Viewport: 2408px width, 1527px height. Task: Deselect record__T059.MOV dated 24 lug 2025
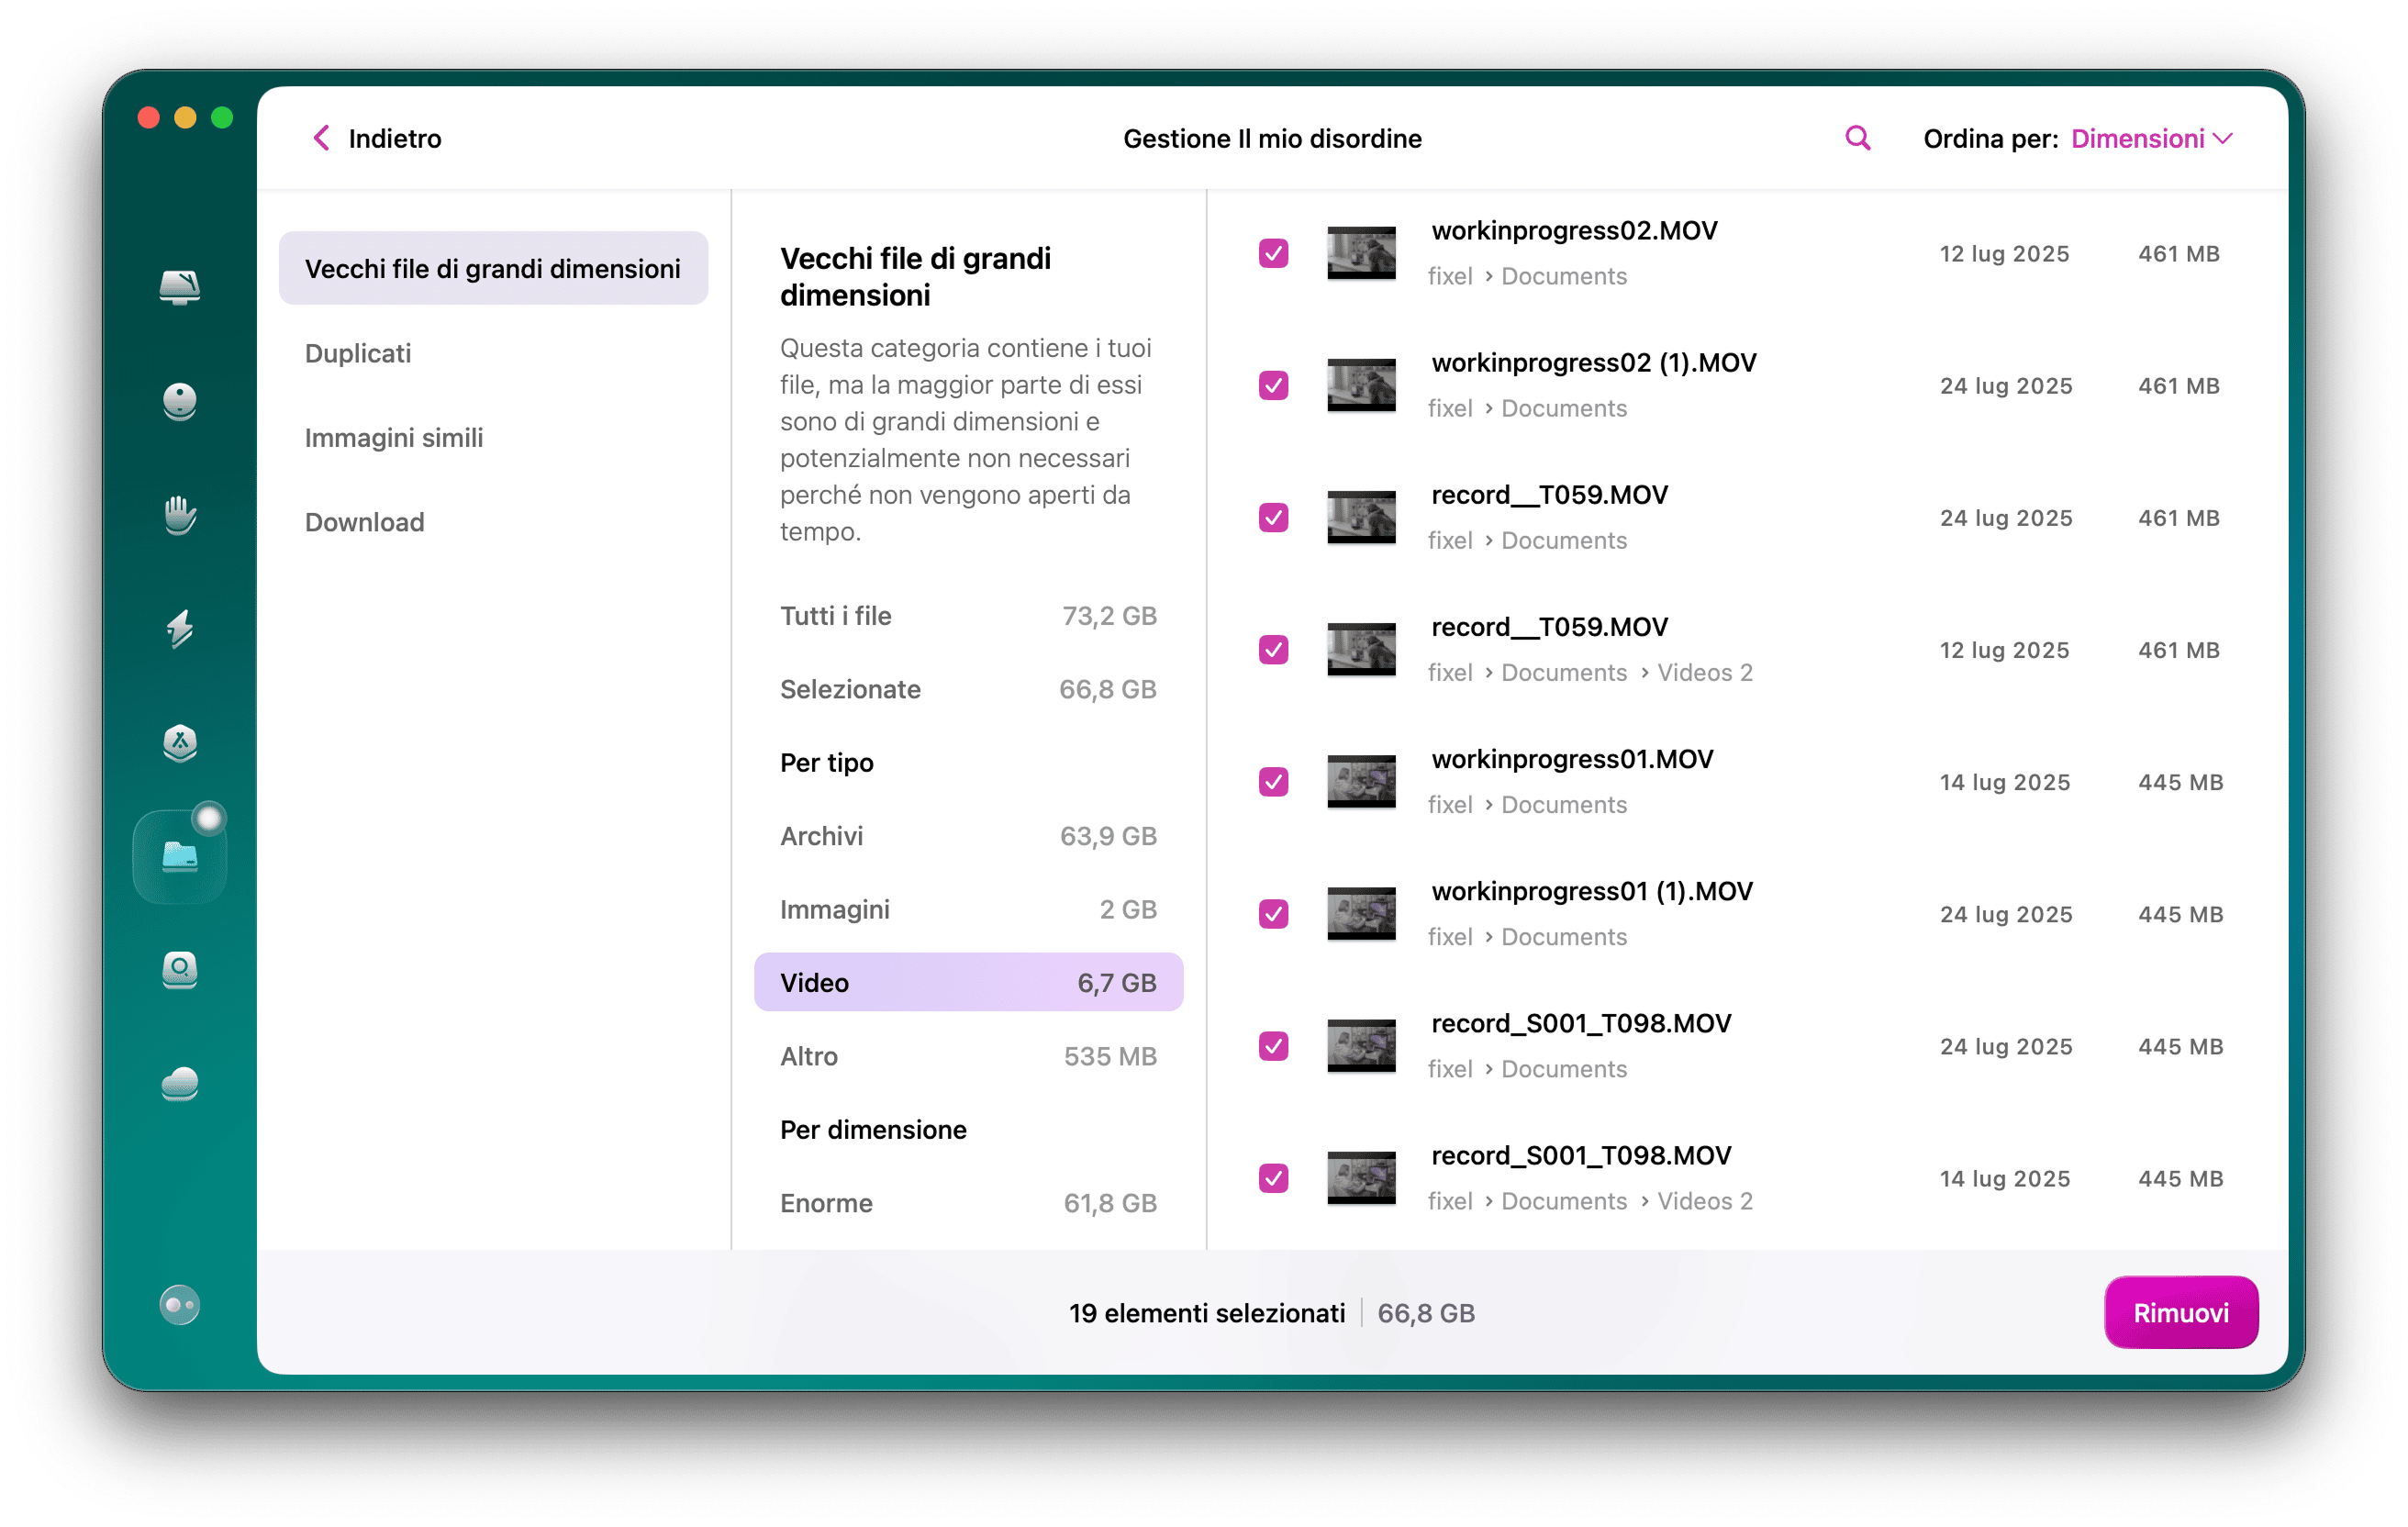(1273, 518)
